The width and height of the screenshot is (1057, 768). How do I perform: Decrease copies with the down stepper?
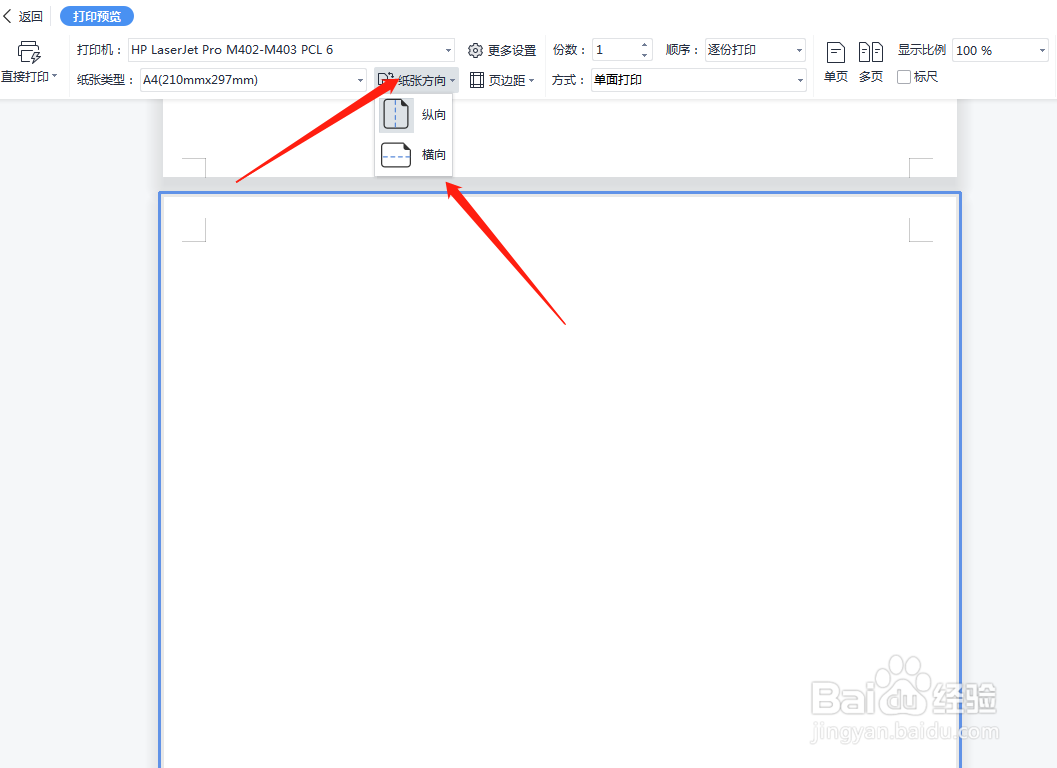click(644, 55)
